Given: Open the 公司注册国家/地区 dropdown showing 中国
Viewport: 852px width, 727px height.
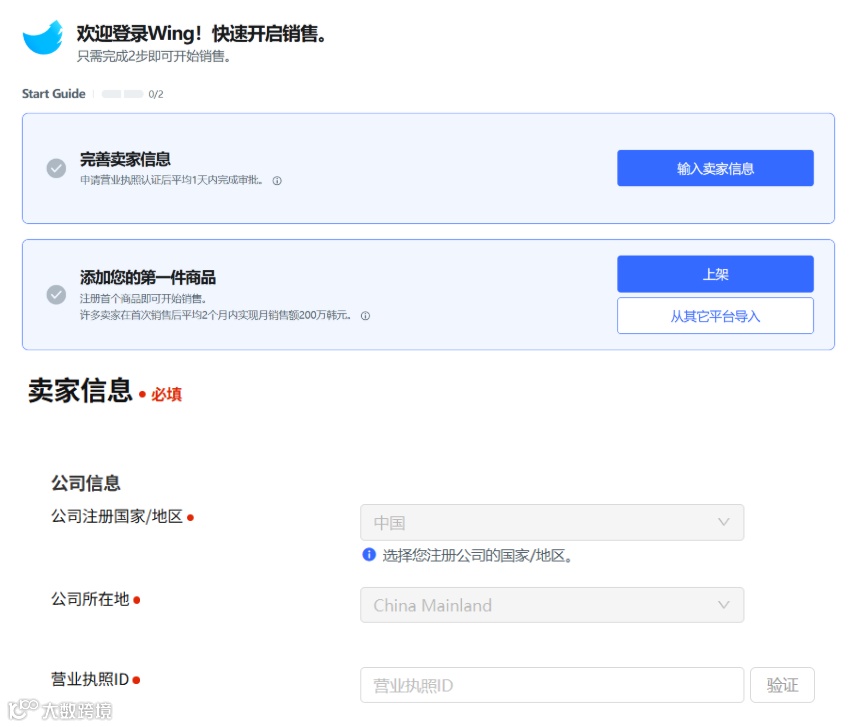Looking at the screenshot, I should [552, 522].
